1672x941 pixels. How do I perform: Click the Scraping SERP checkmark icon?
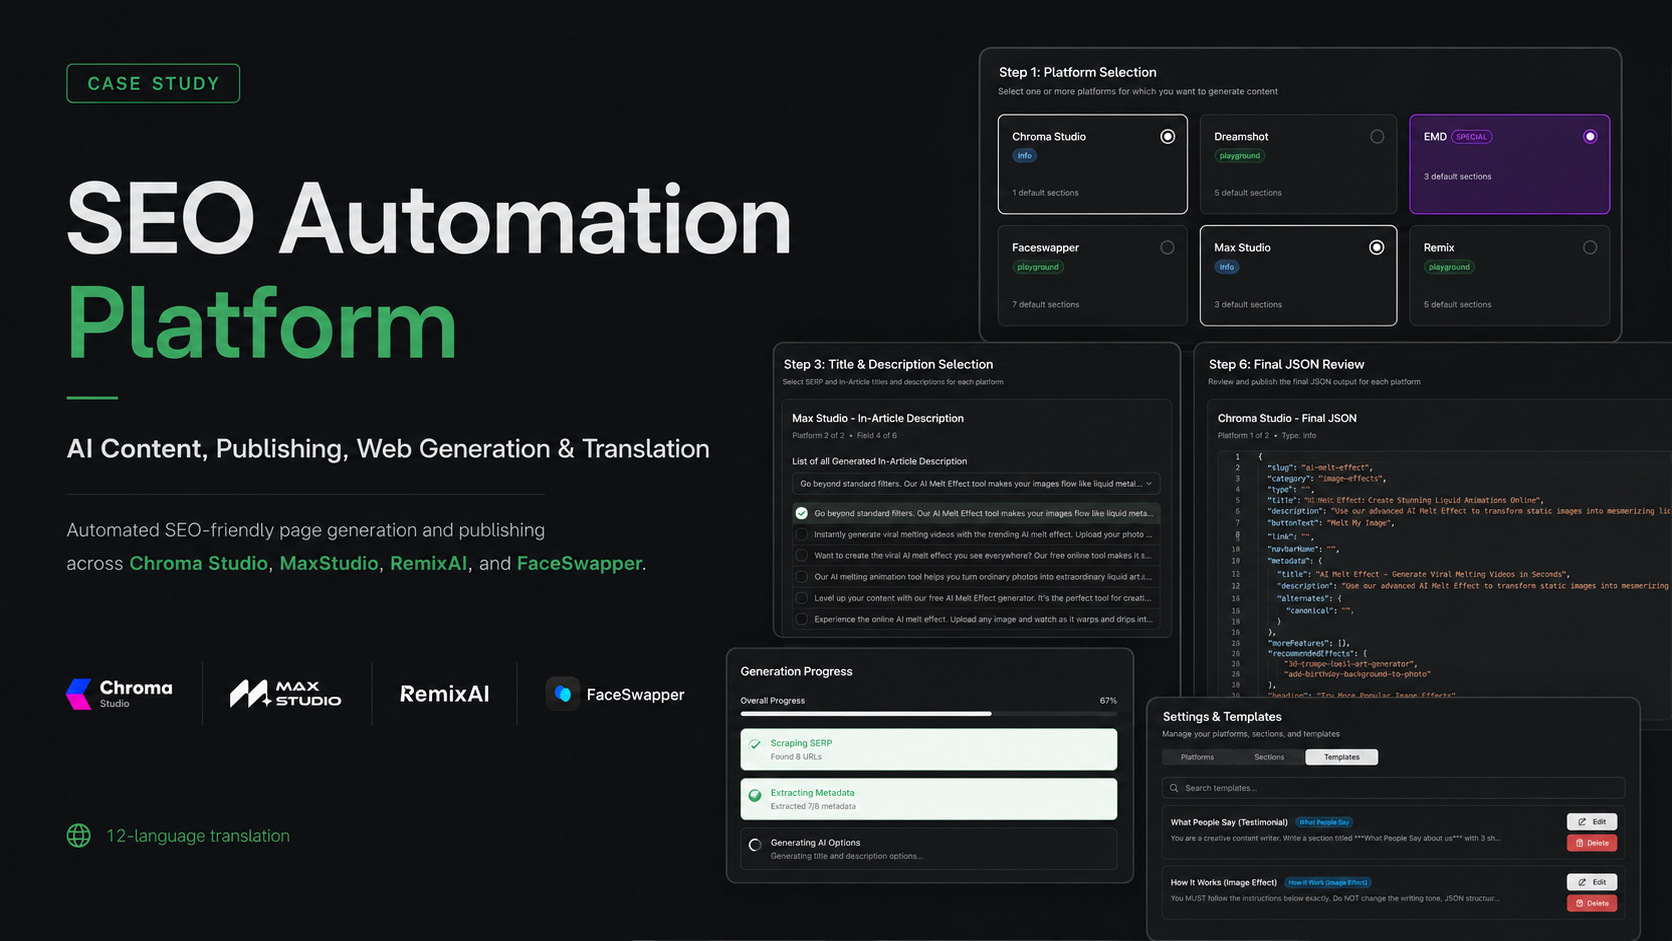[755, 745]
